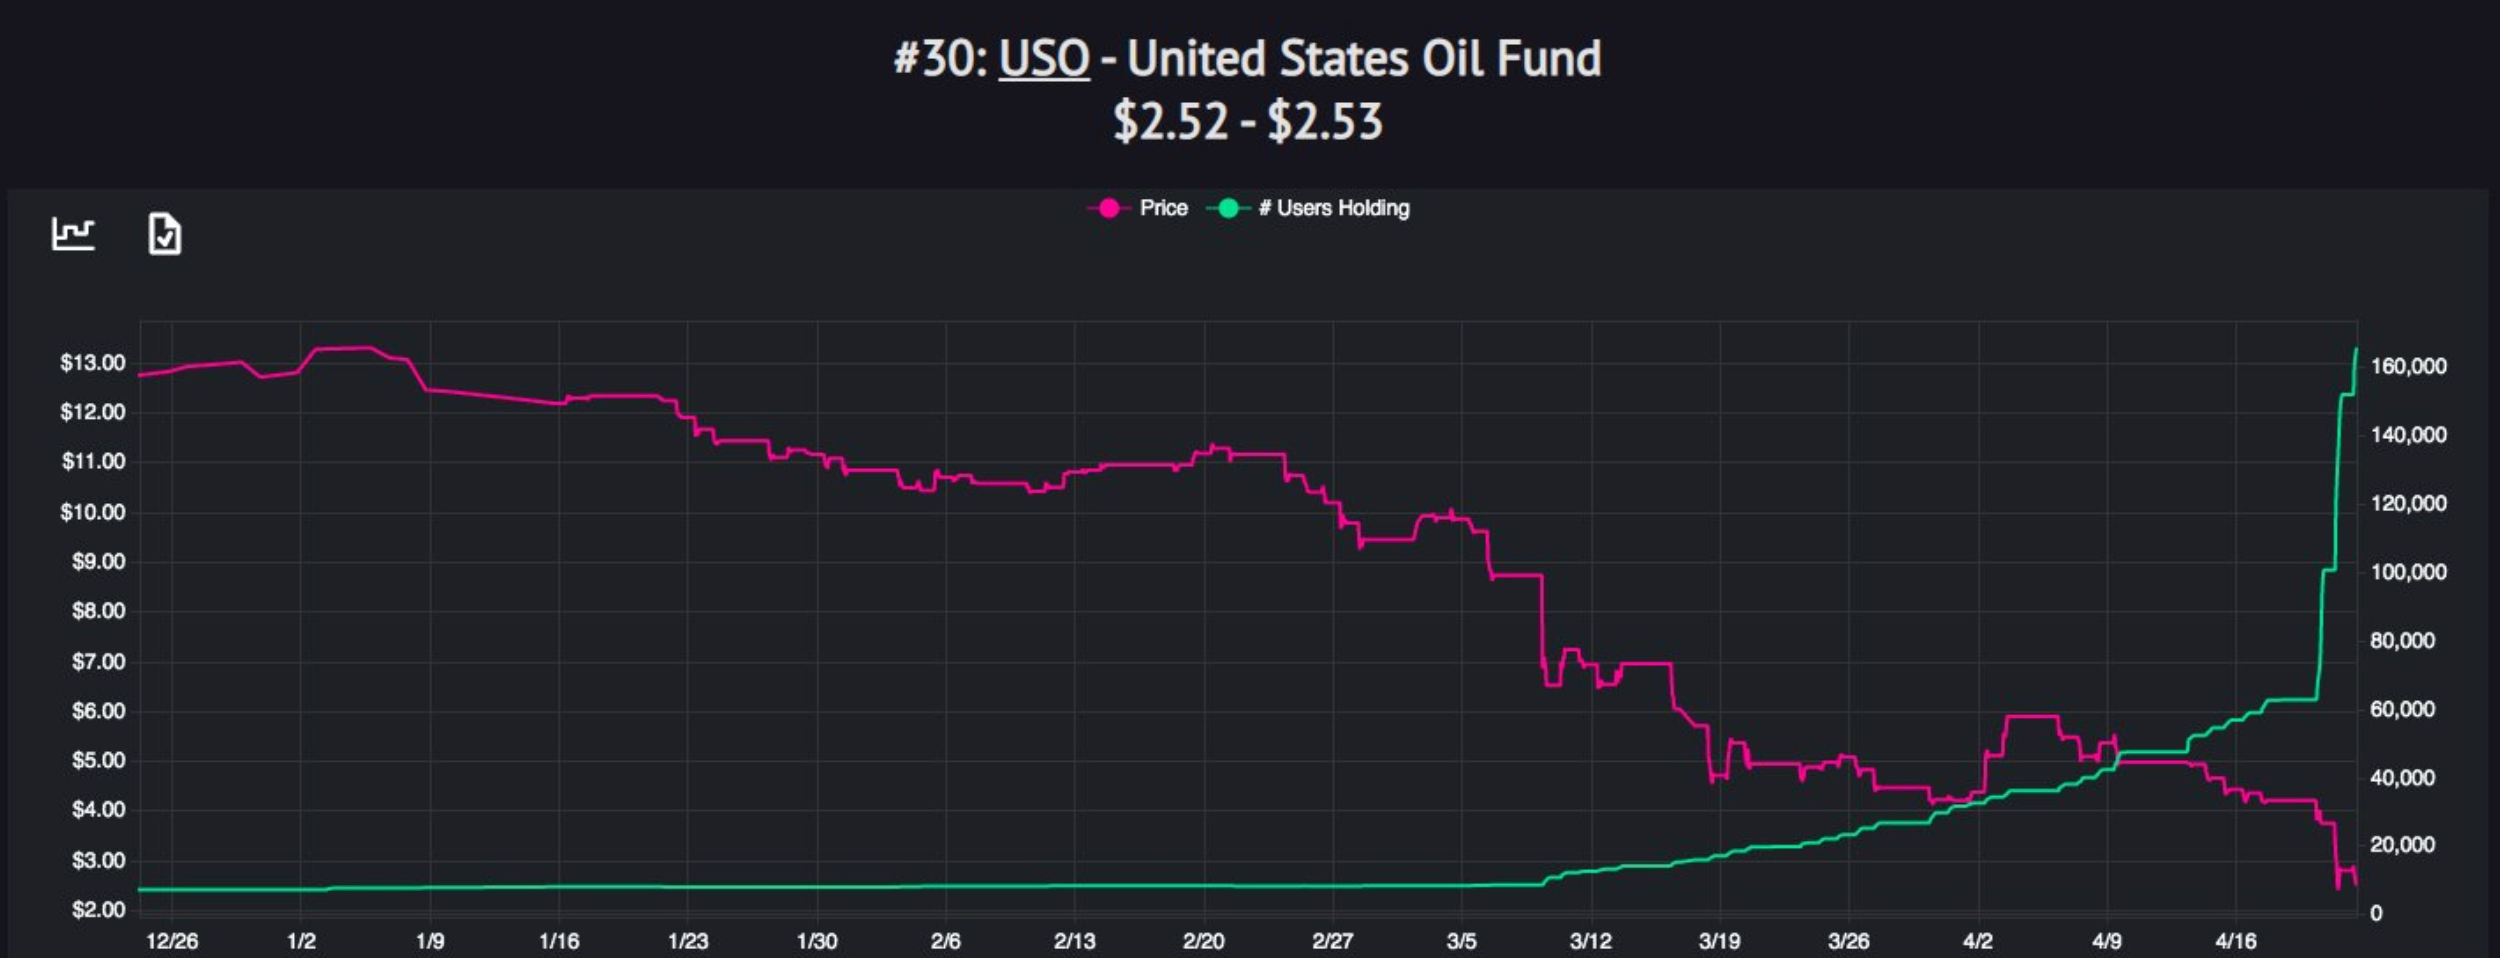This screenshot has width=2500, height=958.
Task: Click the $2.52 - $2.53 price range heading
Action: point(1248,122)
